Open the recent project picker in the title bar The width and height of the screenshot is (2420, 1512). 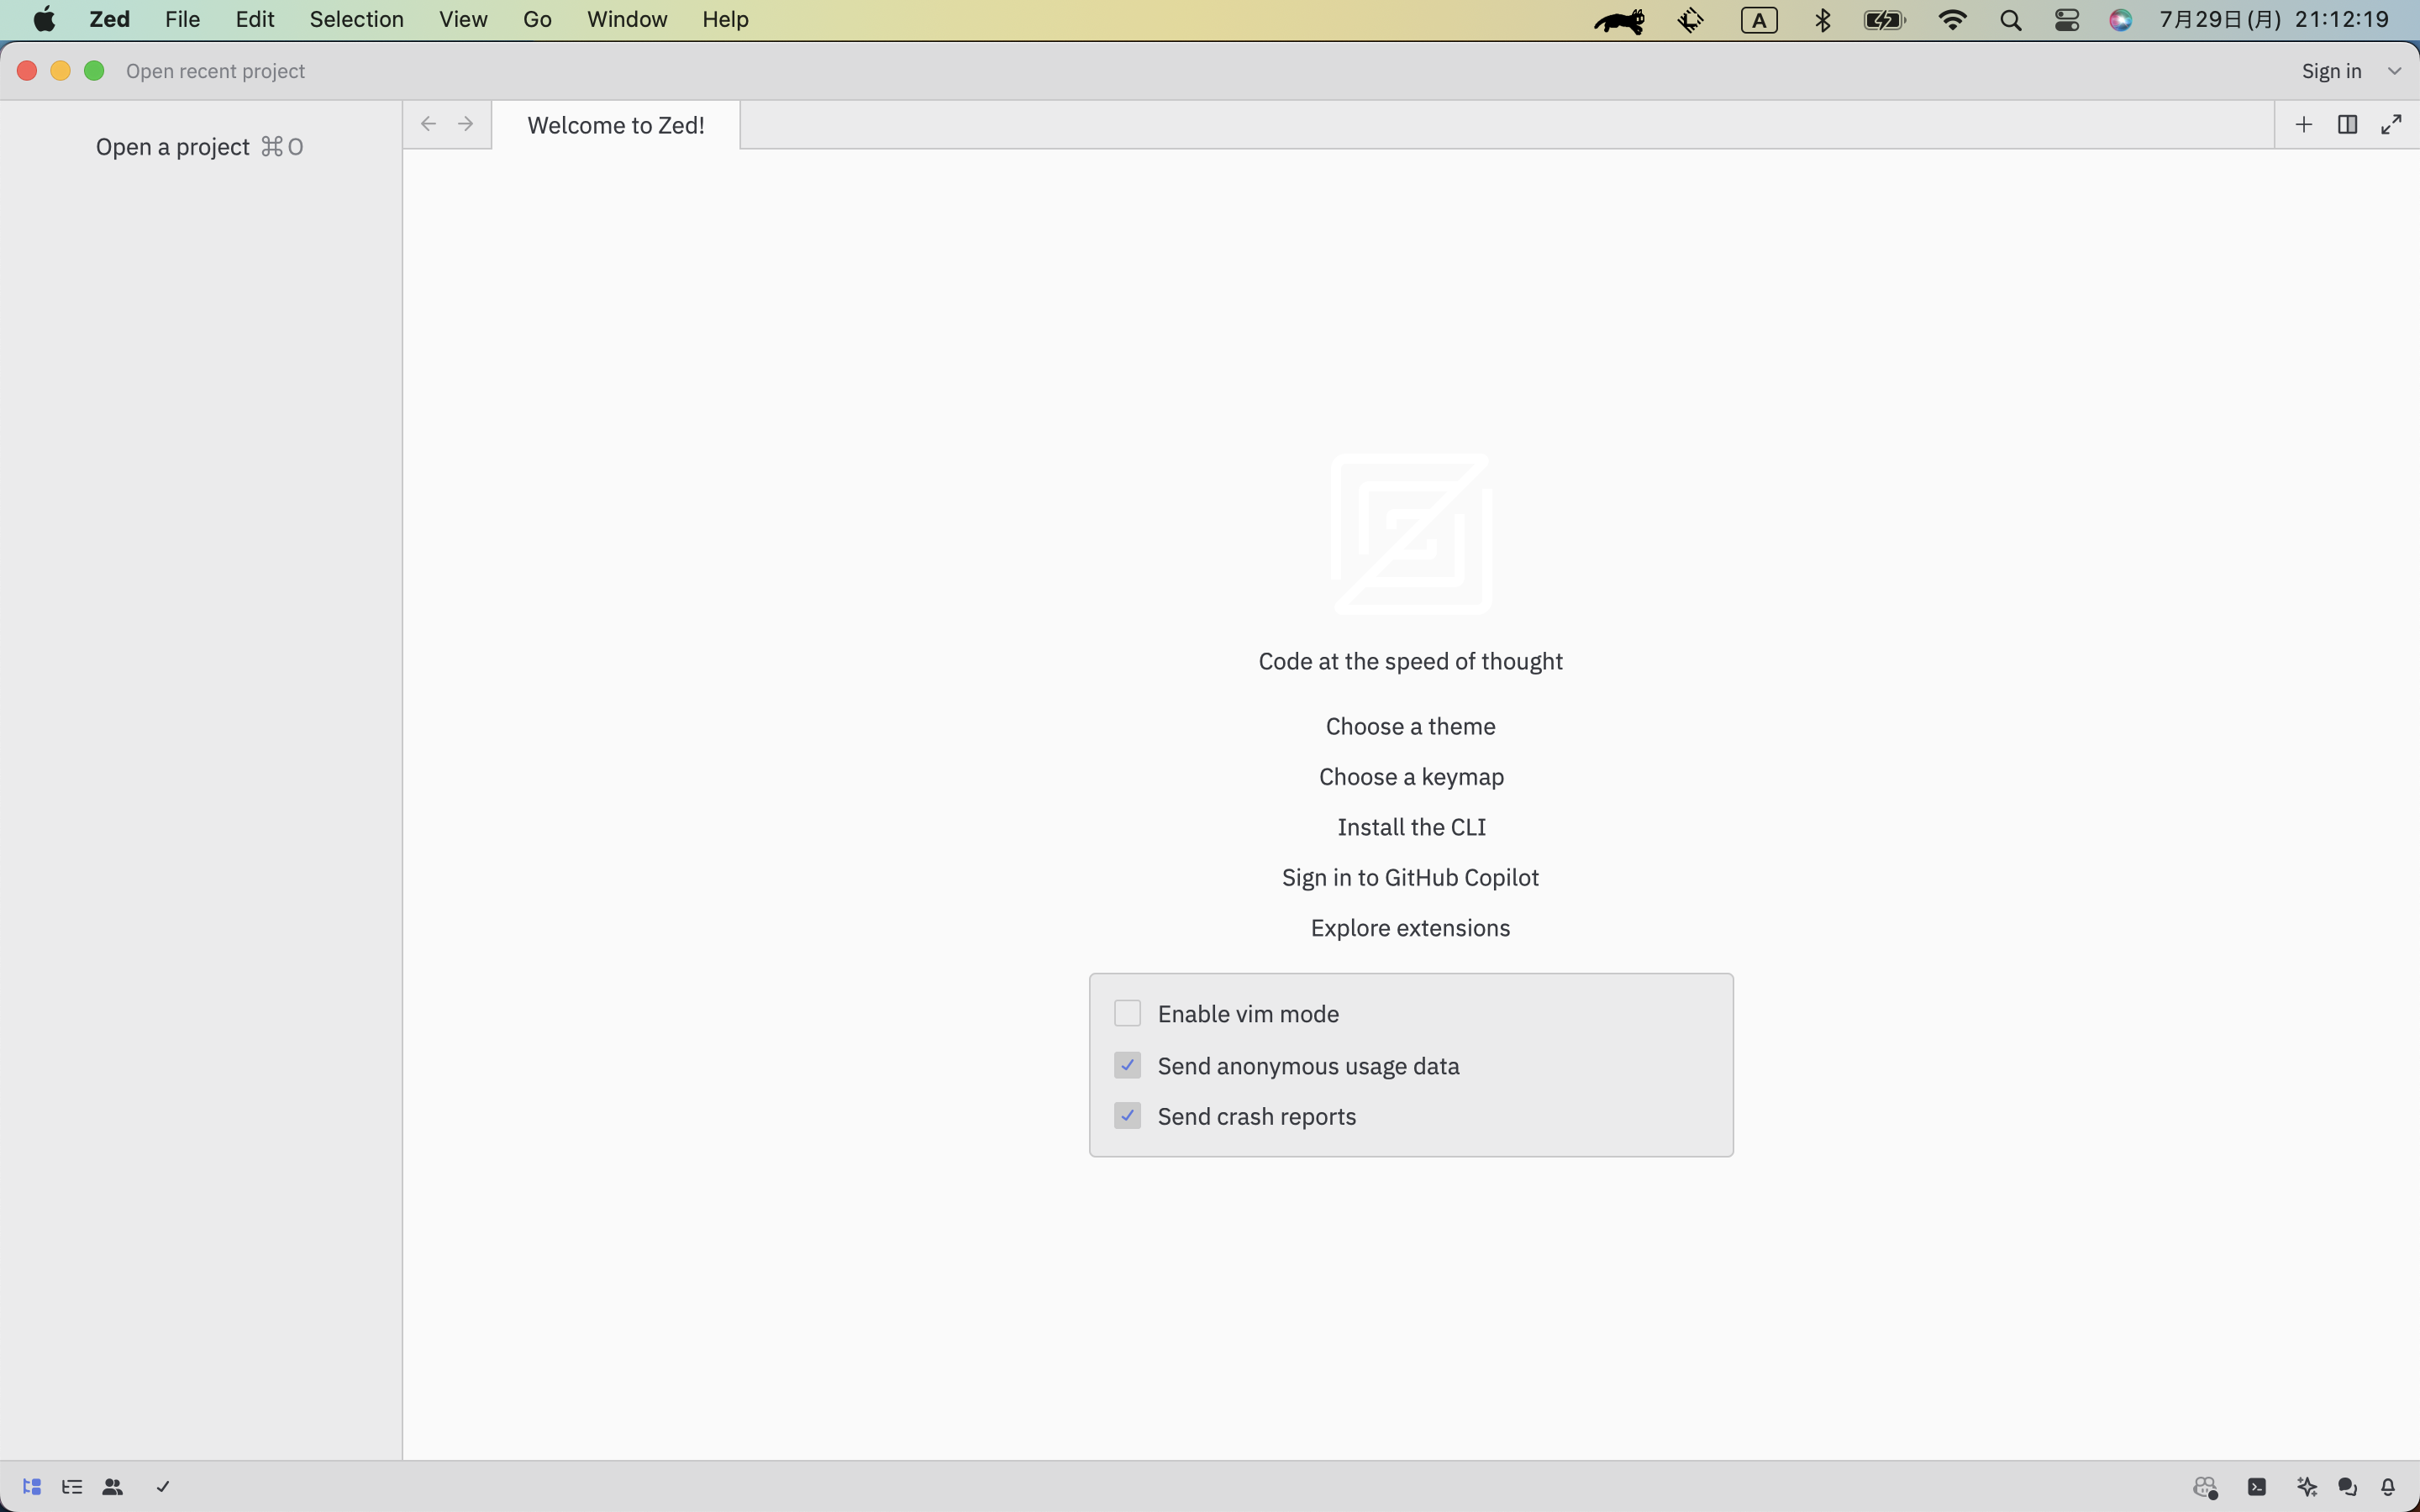(x=215, y=71)
